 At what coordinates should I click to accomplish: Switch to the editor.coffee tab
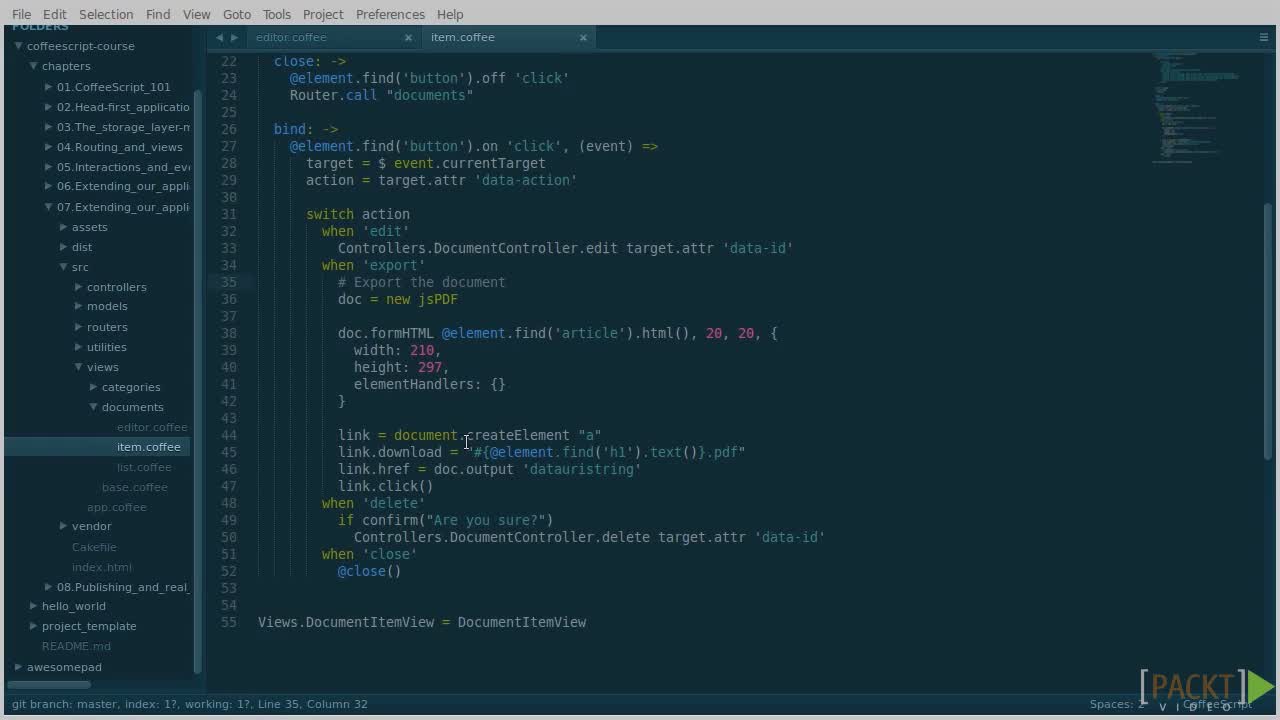click(291, 37)
